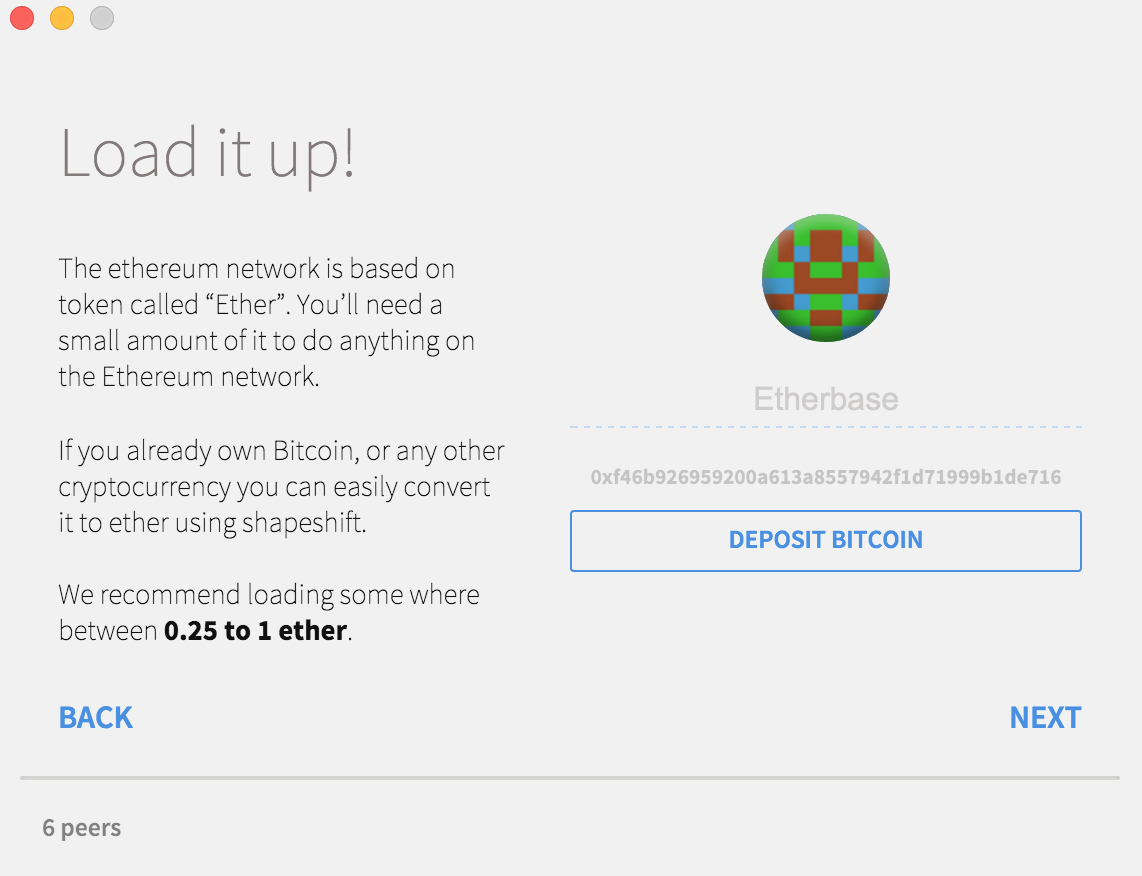The image size is (1142, 876).
Task: Select the Etherbase account name field
Action: 825,399
